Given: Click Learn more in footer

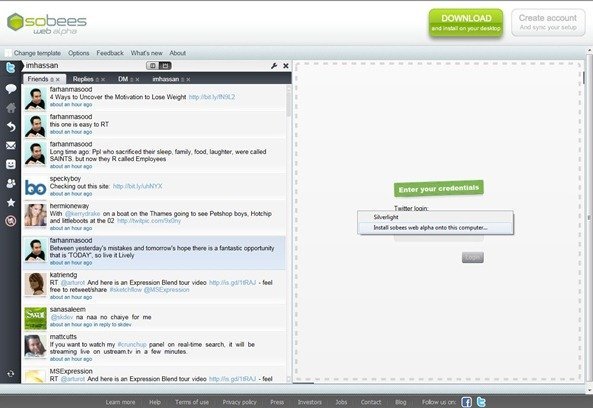Looking at the screenshot, I should pos(120,402).
